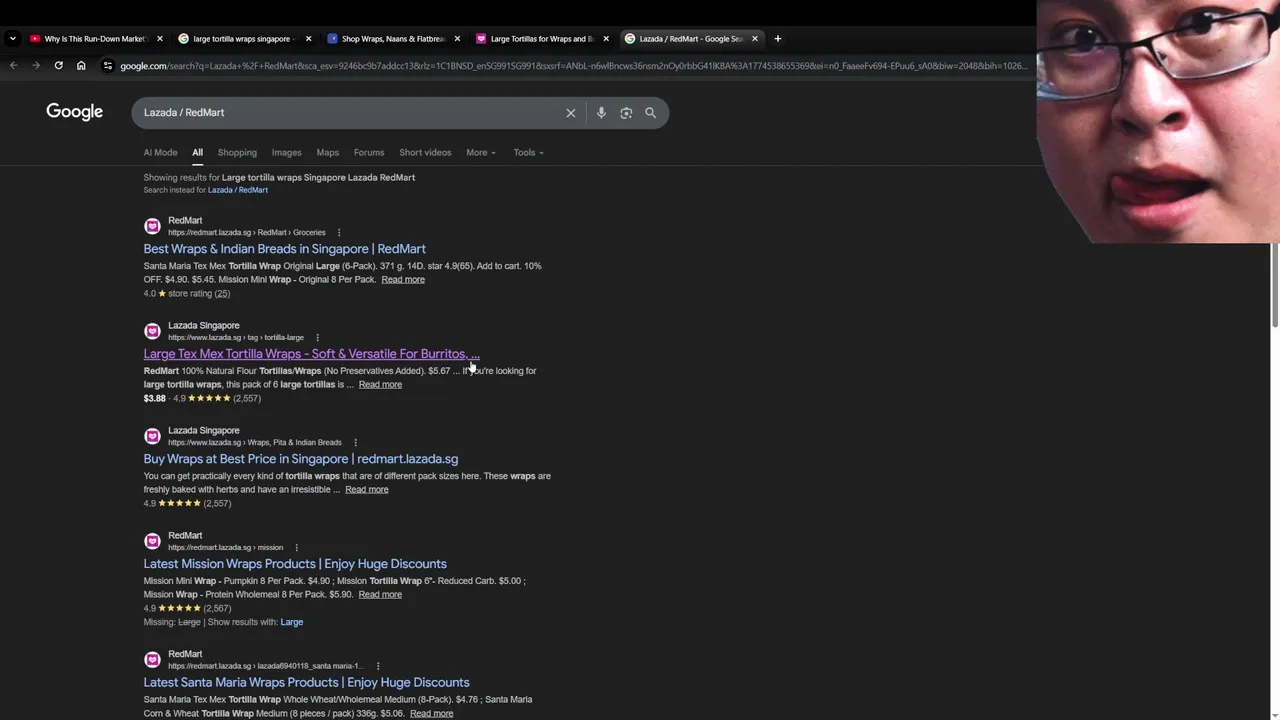Viewport: 1280px width, 720px height.
Task: Show results with 'Large' link
Action: 292,622
